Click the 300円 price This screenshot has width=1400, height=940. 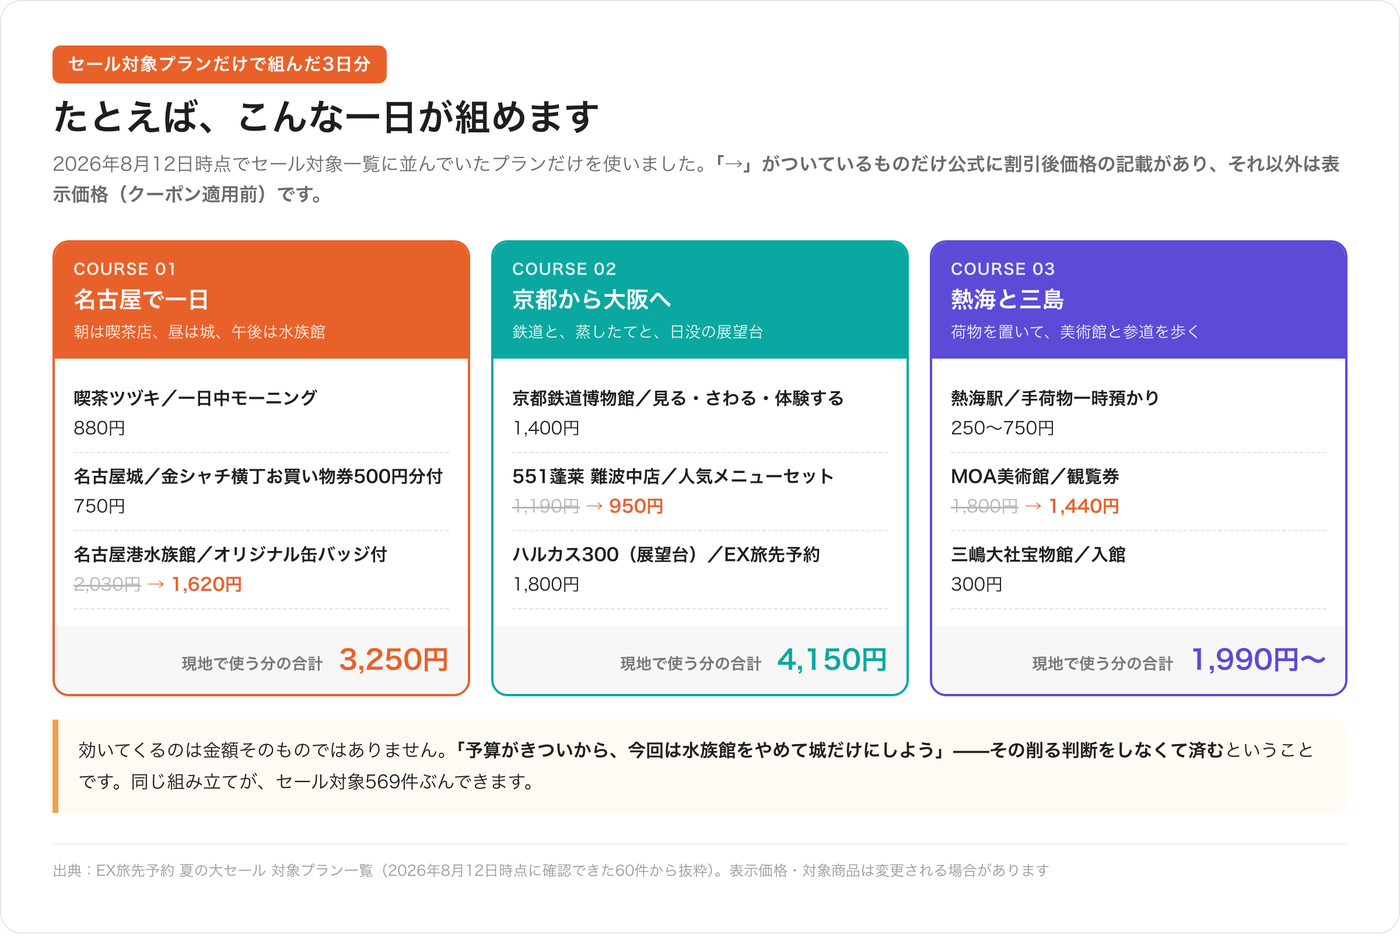coord(977,584)
